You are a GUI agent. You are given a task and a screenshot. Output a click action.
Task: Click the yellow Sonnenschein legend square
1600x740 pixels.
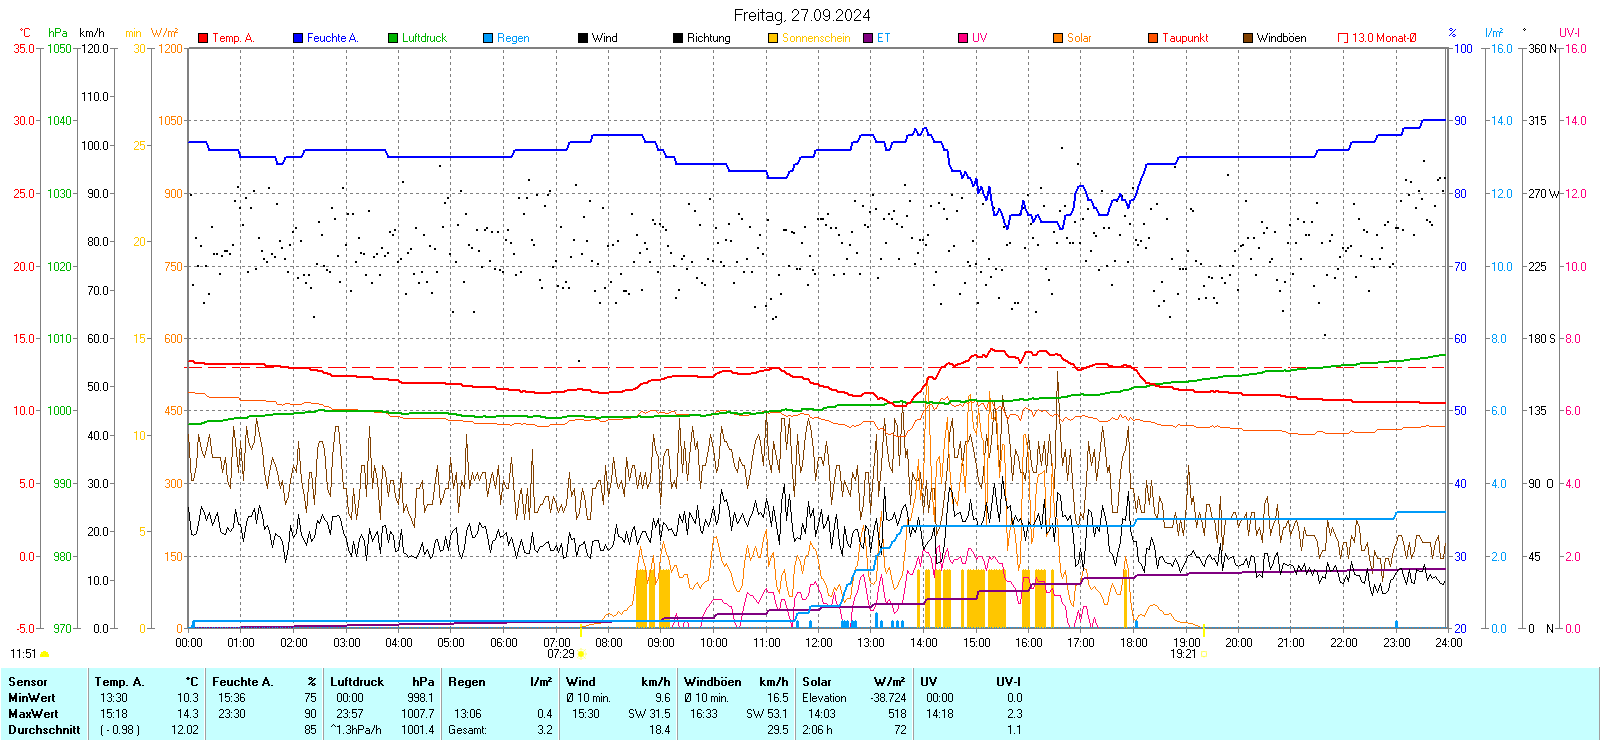click(773, 38)
